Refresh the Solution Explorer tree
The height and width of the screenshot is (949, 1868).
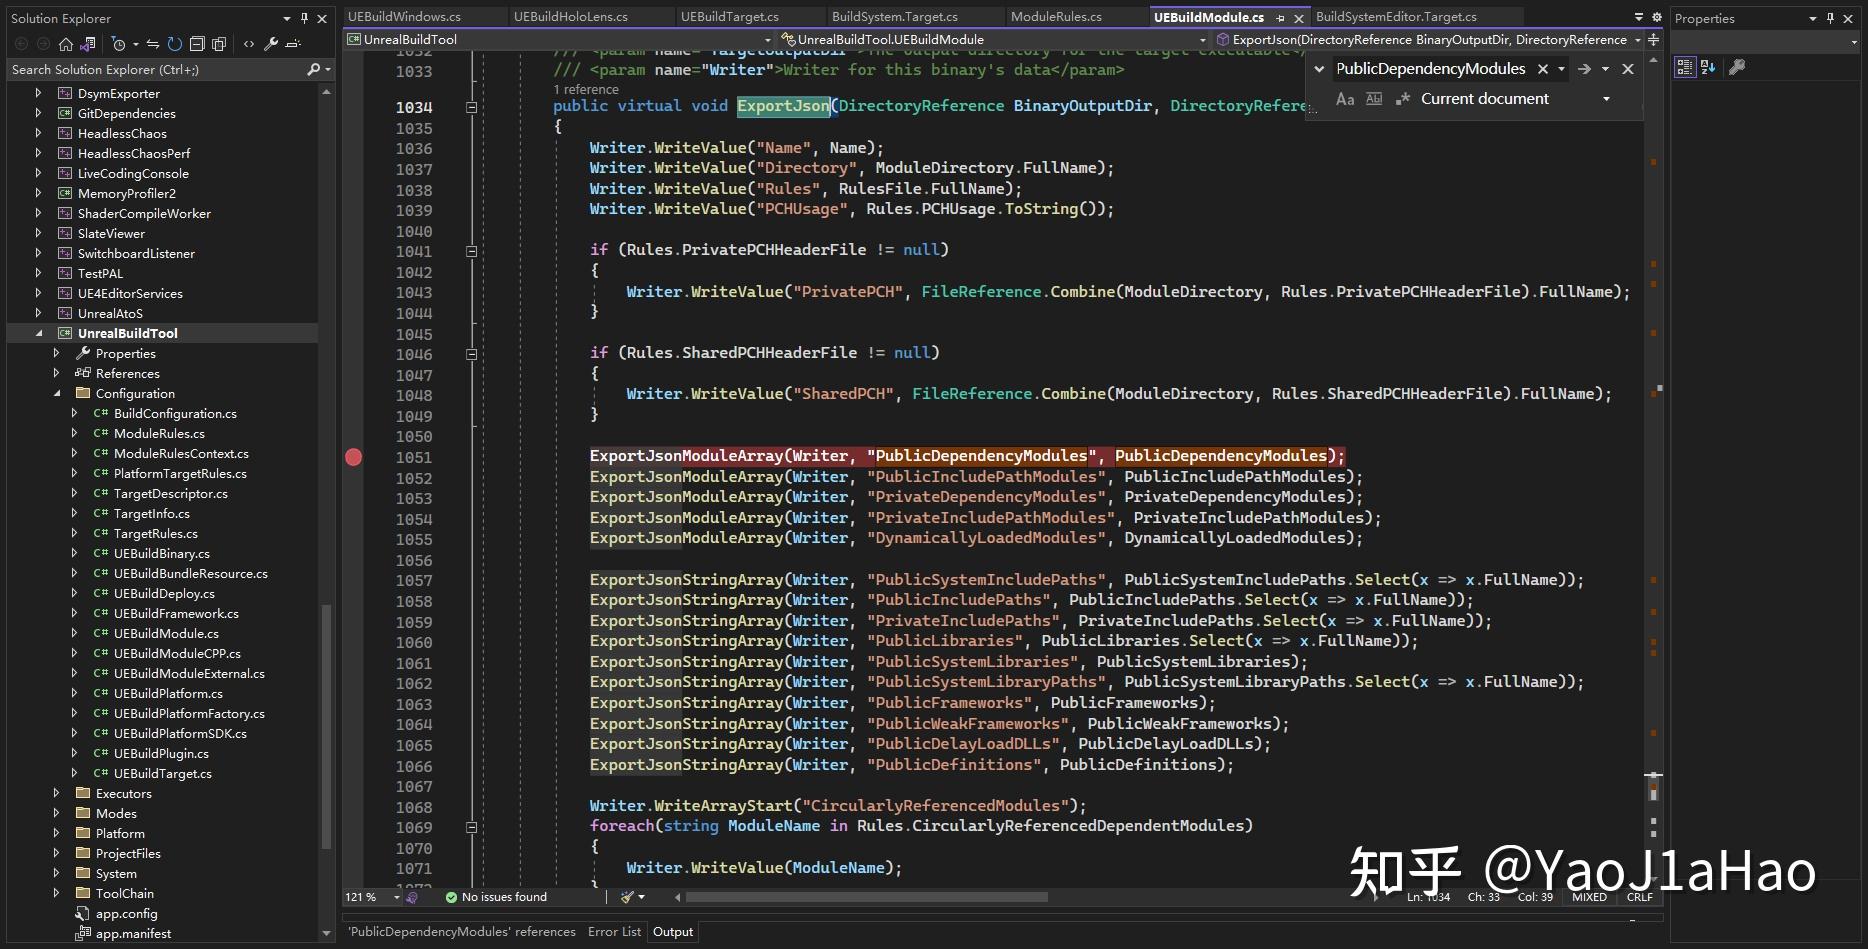175,44
